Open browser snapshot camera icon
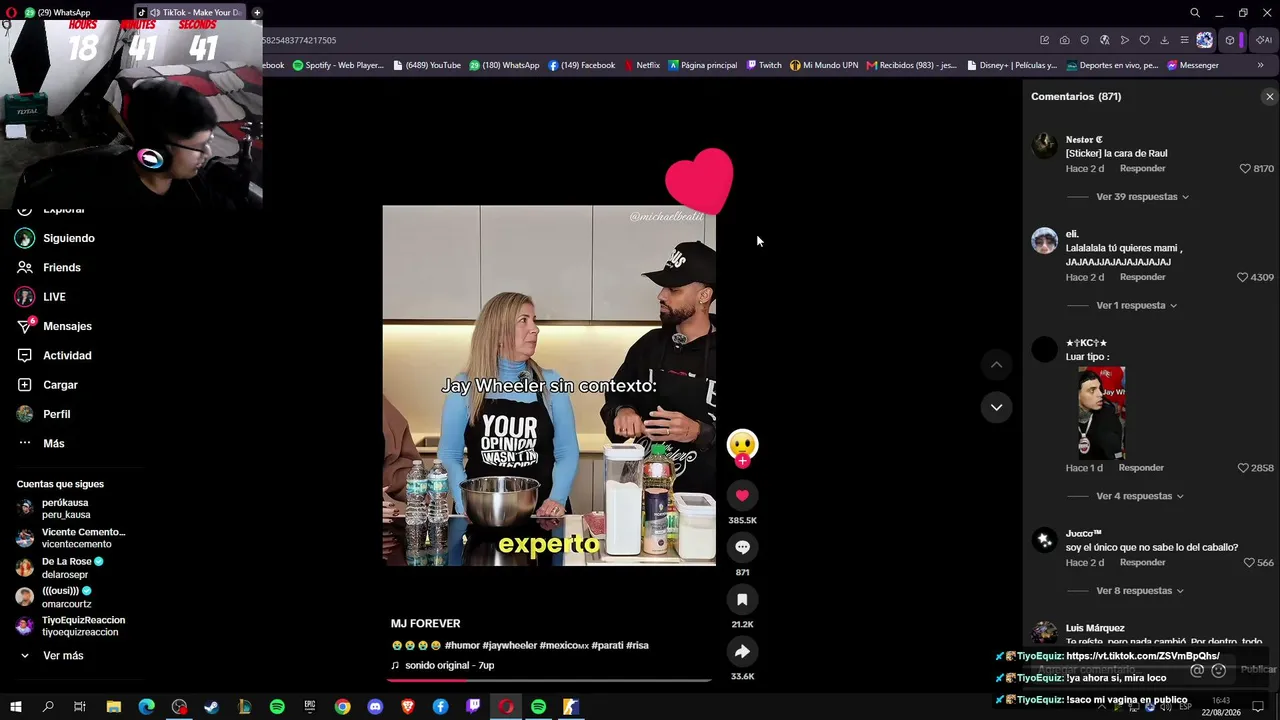 (1064, 41)
